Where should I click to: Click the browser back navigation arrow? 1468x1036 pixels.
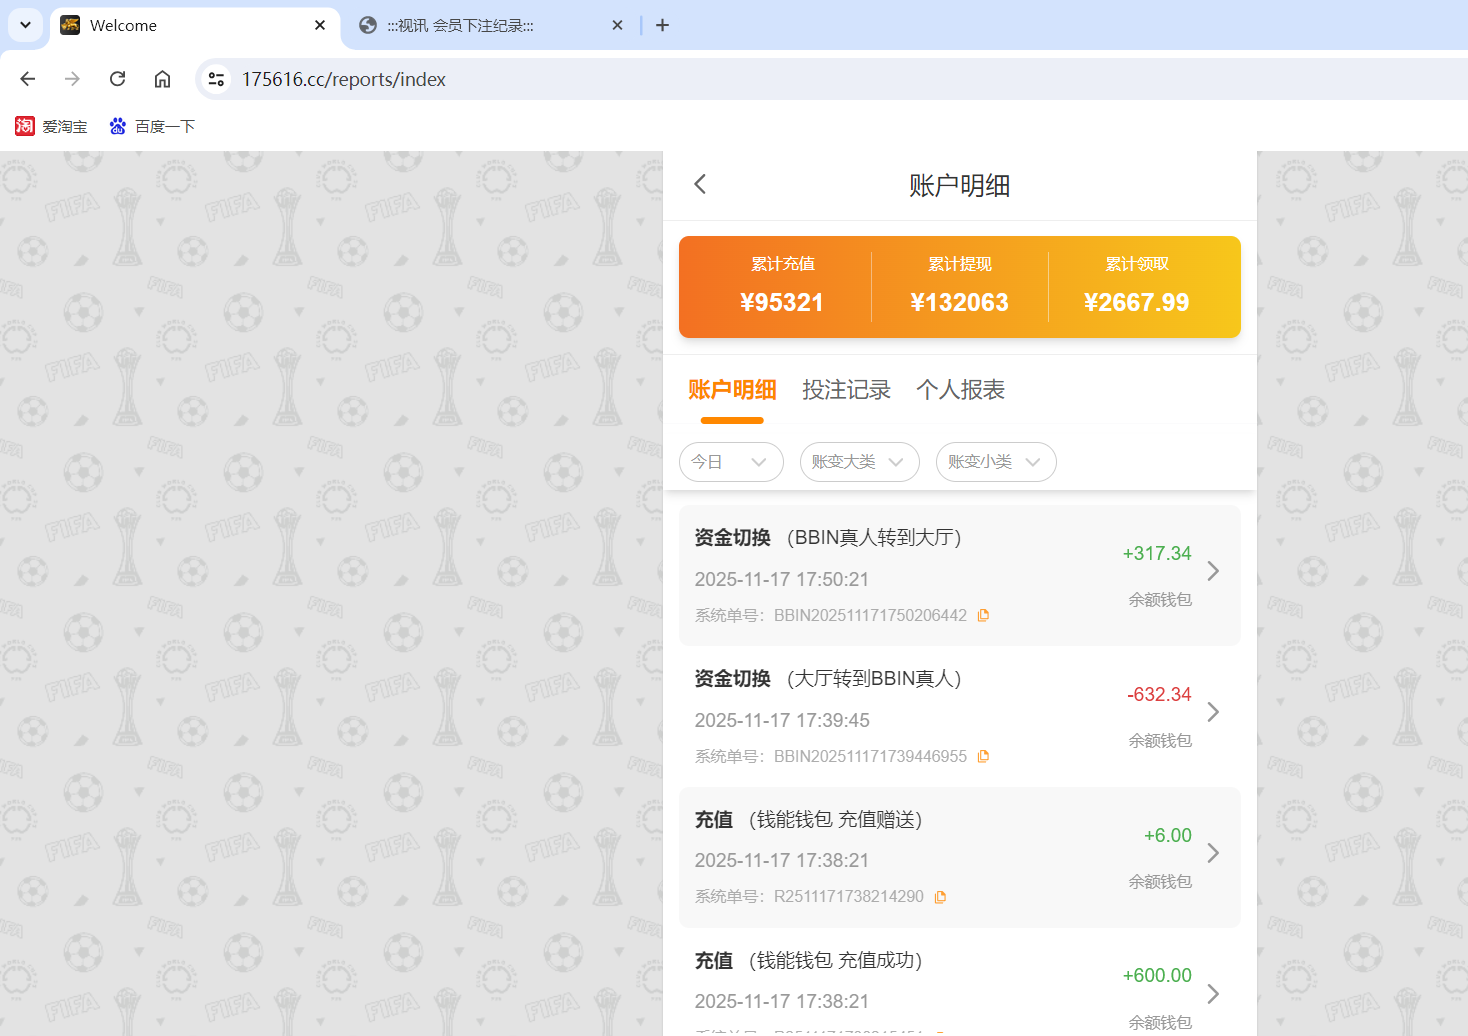pos(27,78)
